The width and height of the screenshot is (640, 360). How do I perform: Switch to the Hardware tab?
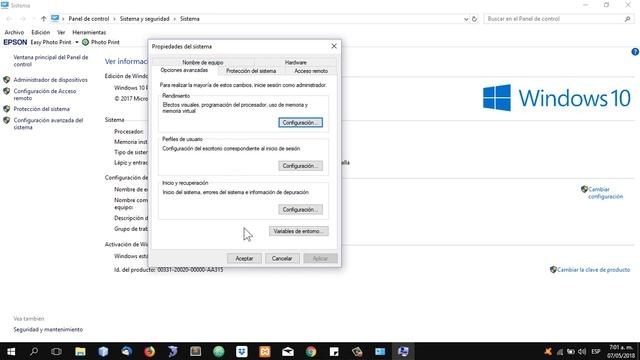pos(296,62)
